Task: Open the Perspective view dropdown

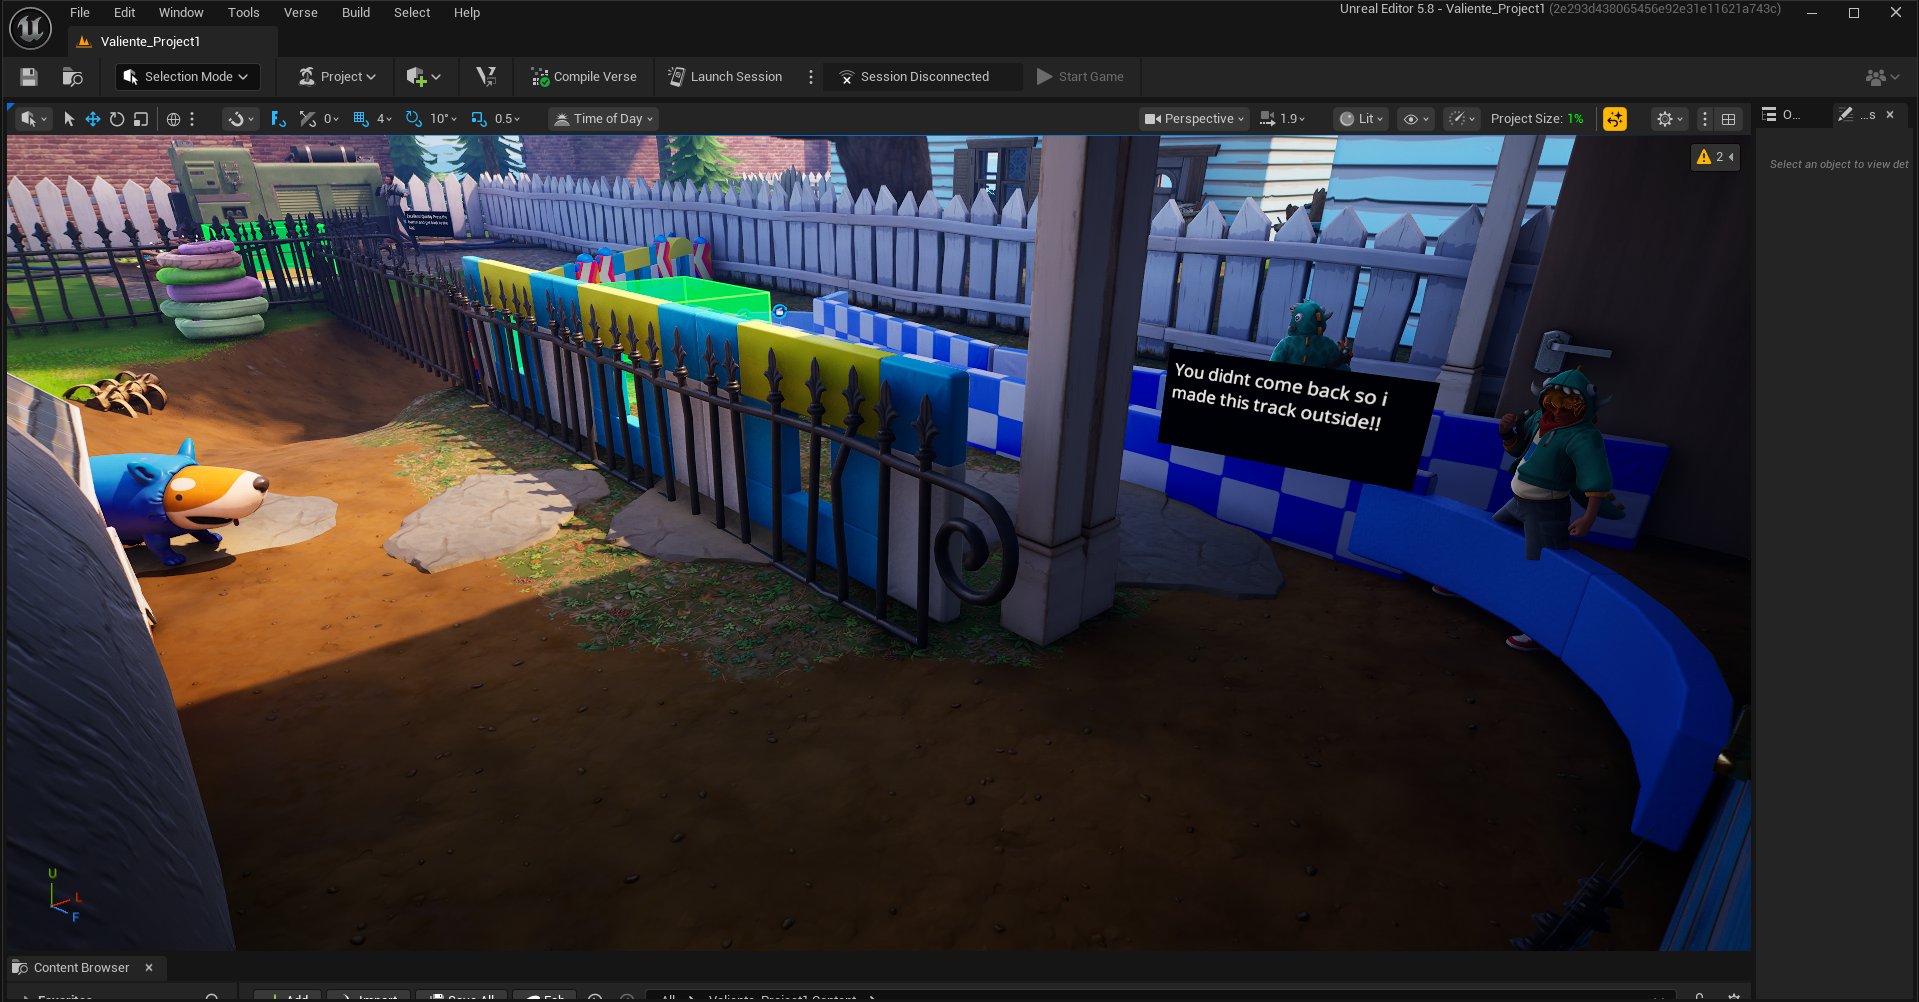Action: [1195, 119]
